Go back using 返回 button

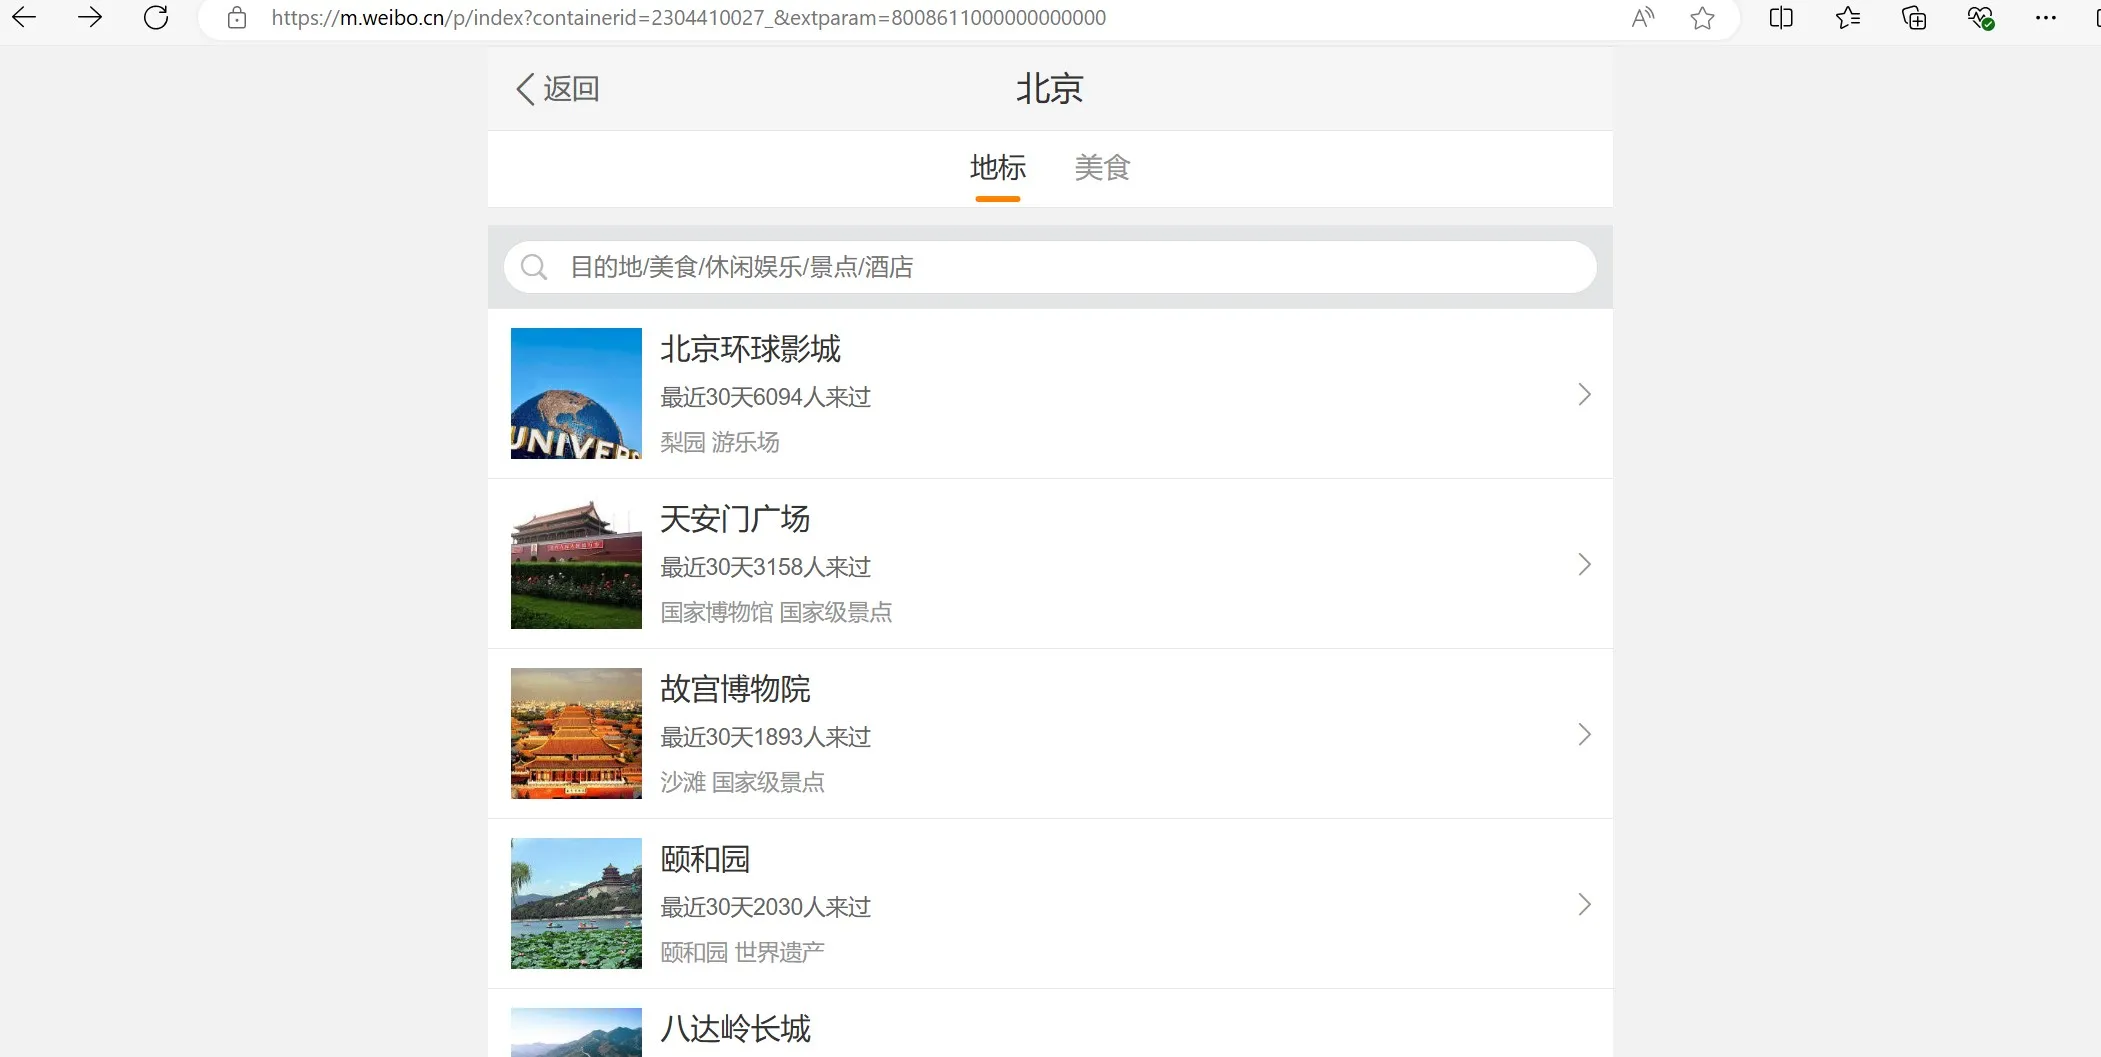(x=558, y=89)
